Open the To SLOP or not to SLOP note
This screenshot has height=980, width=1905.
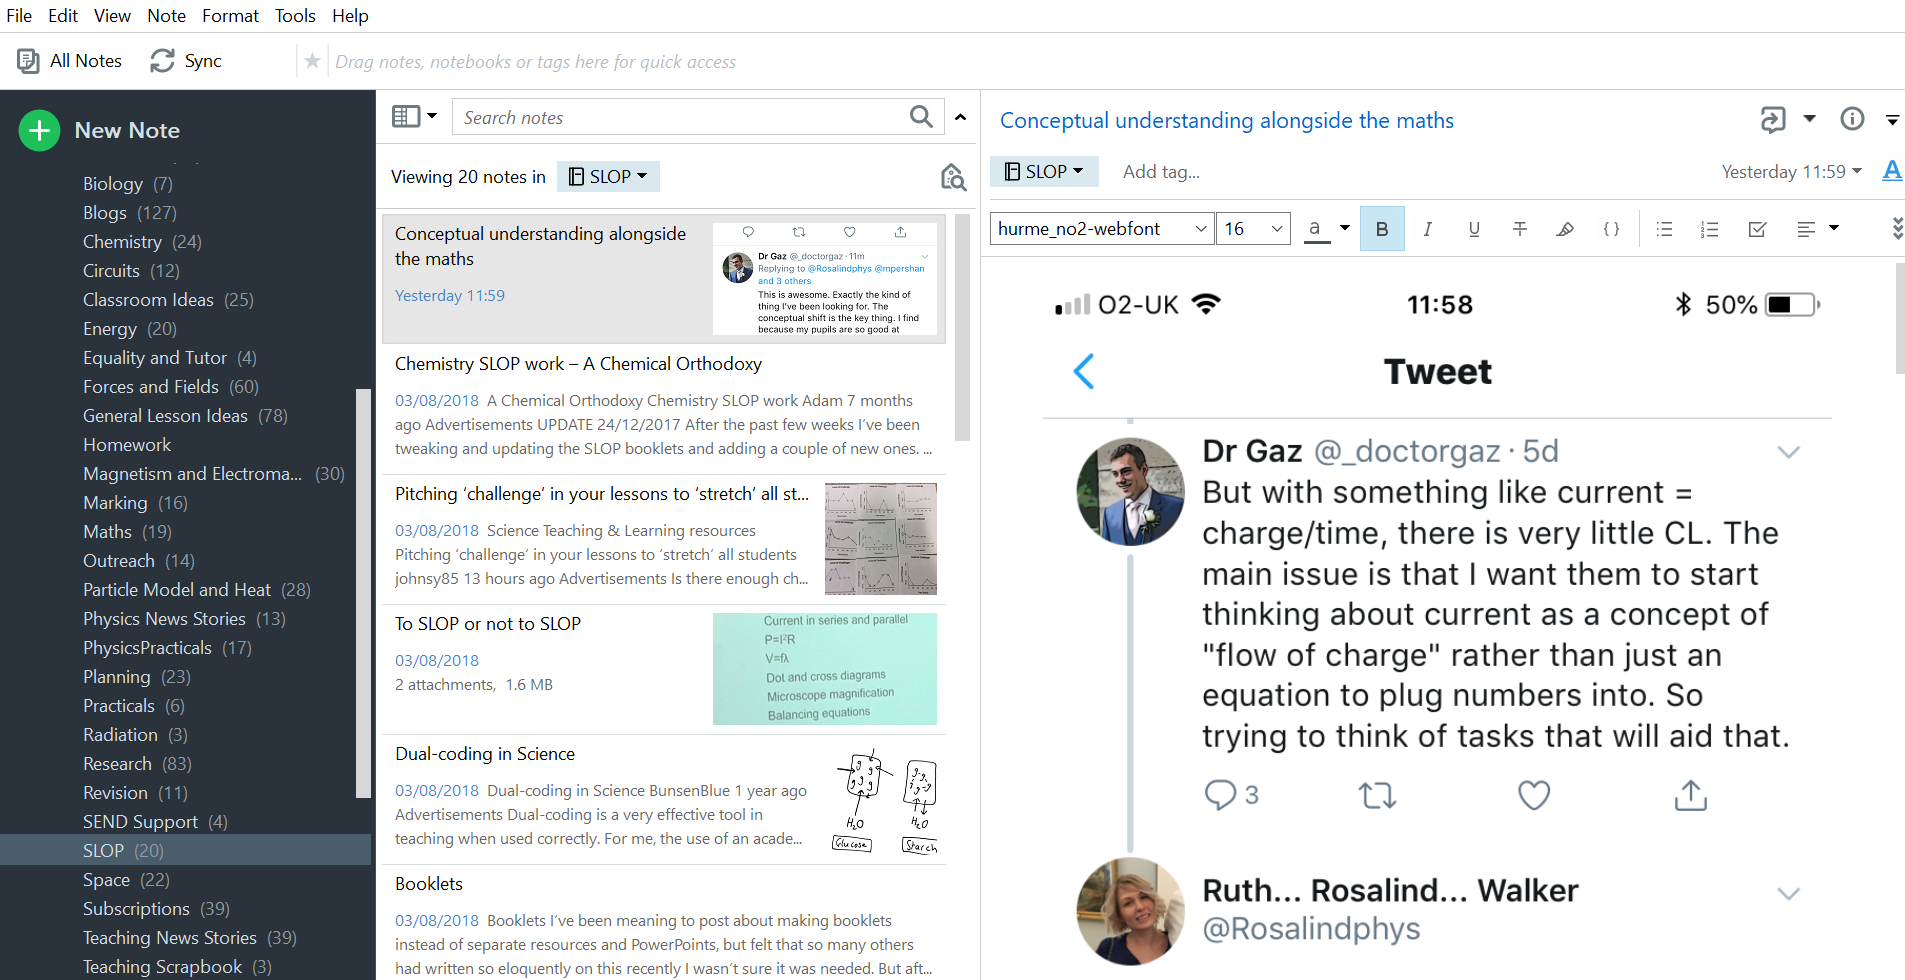tap(664, 670)
